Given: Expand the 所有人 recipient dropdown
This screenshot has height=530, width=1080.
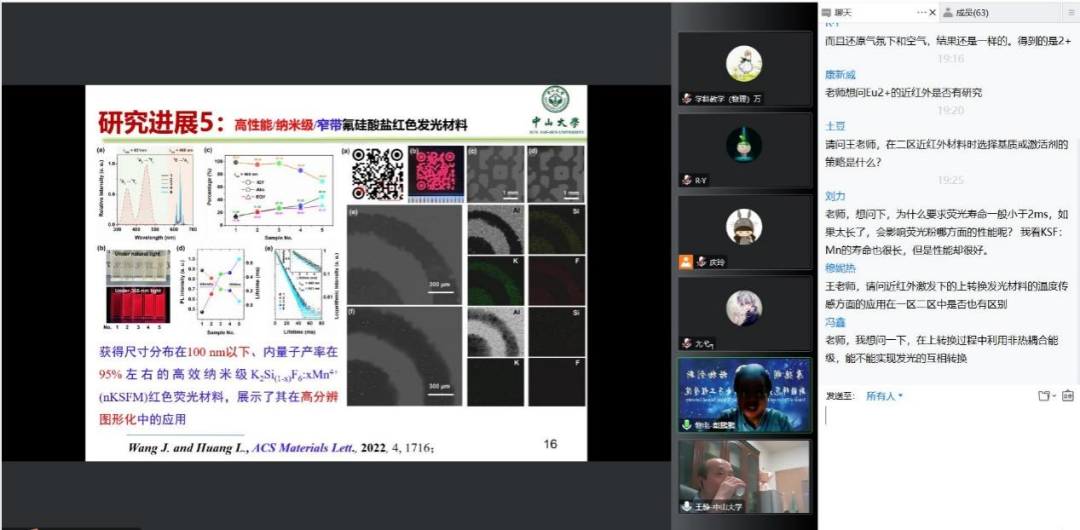Looking at the screenshot, I should 884,396.
